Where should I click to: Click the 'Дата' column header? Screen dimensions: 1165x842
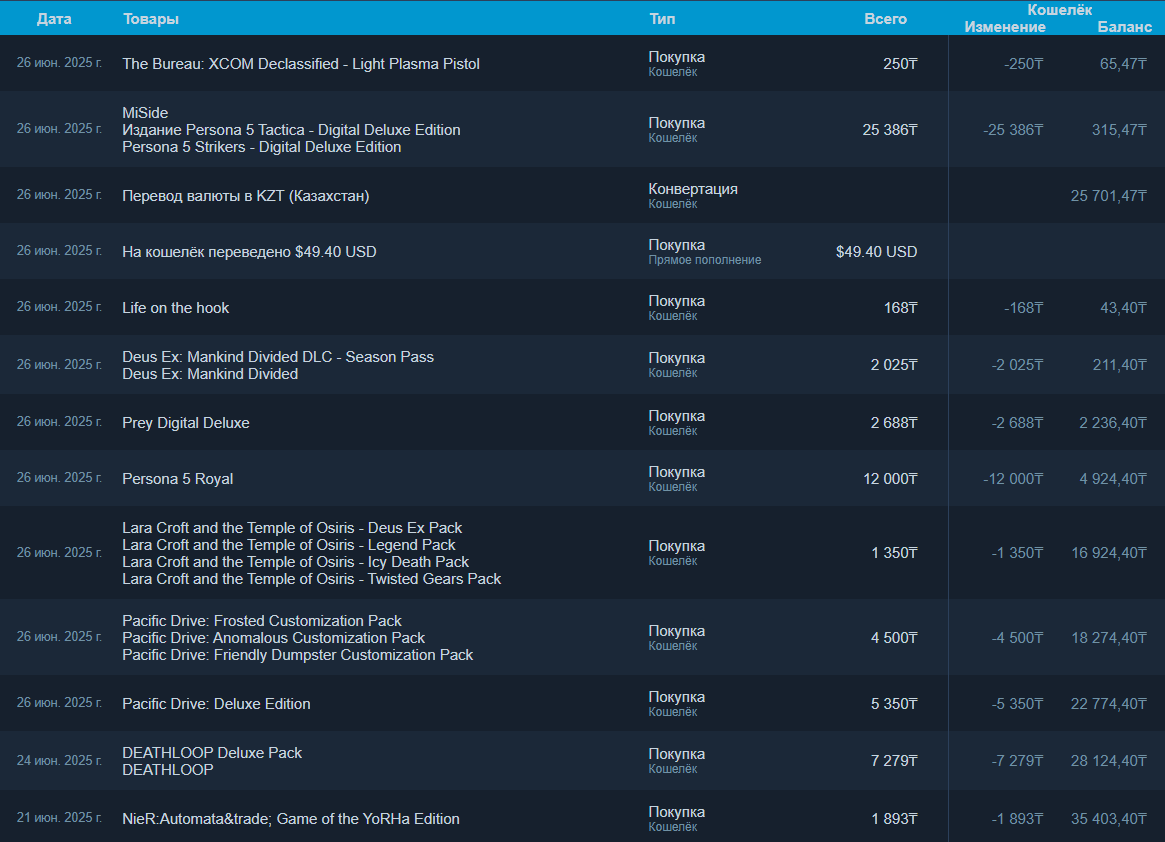coord(53,19)
